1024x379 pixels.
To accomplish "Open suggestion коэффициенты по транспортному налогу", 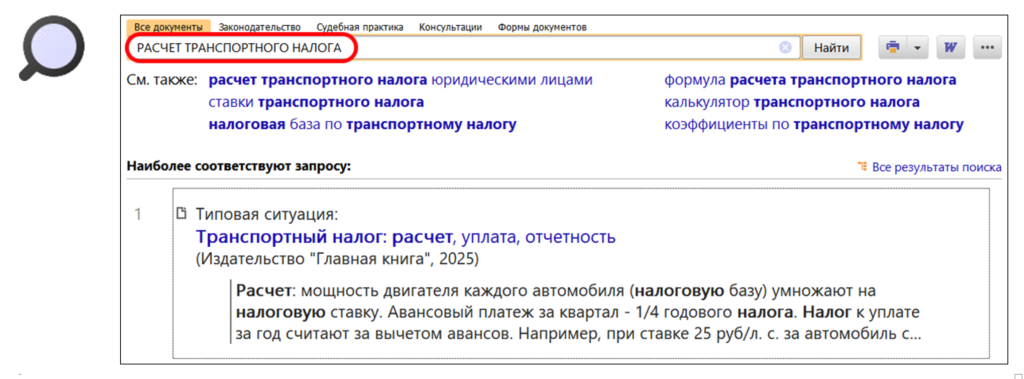I will pos(814,125).
